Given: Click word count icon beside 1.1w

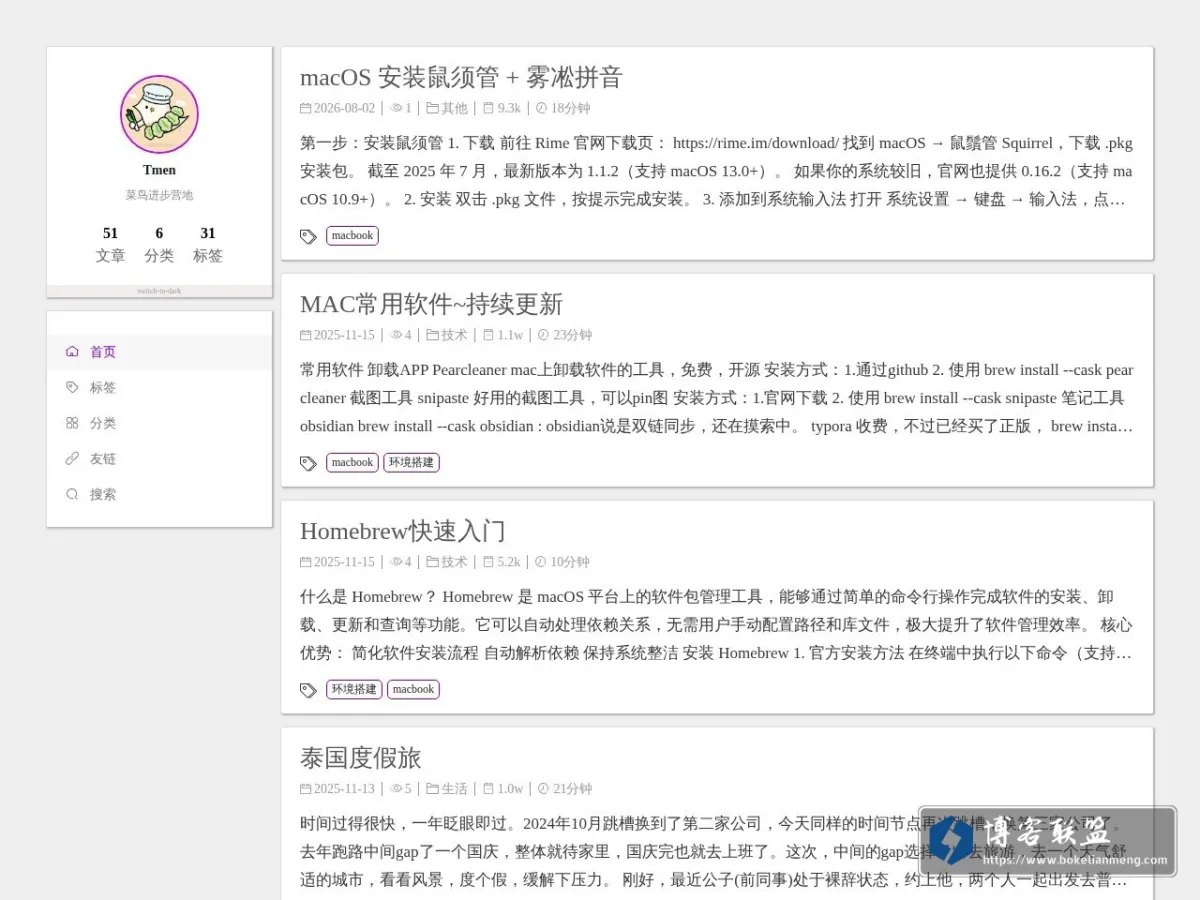Looking at the screenshot, I should [x=489, y=335].
